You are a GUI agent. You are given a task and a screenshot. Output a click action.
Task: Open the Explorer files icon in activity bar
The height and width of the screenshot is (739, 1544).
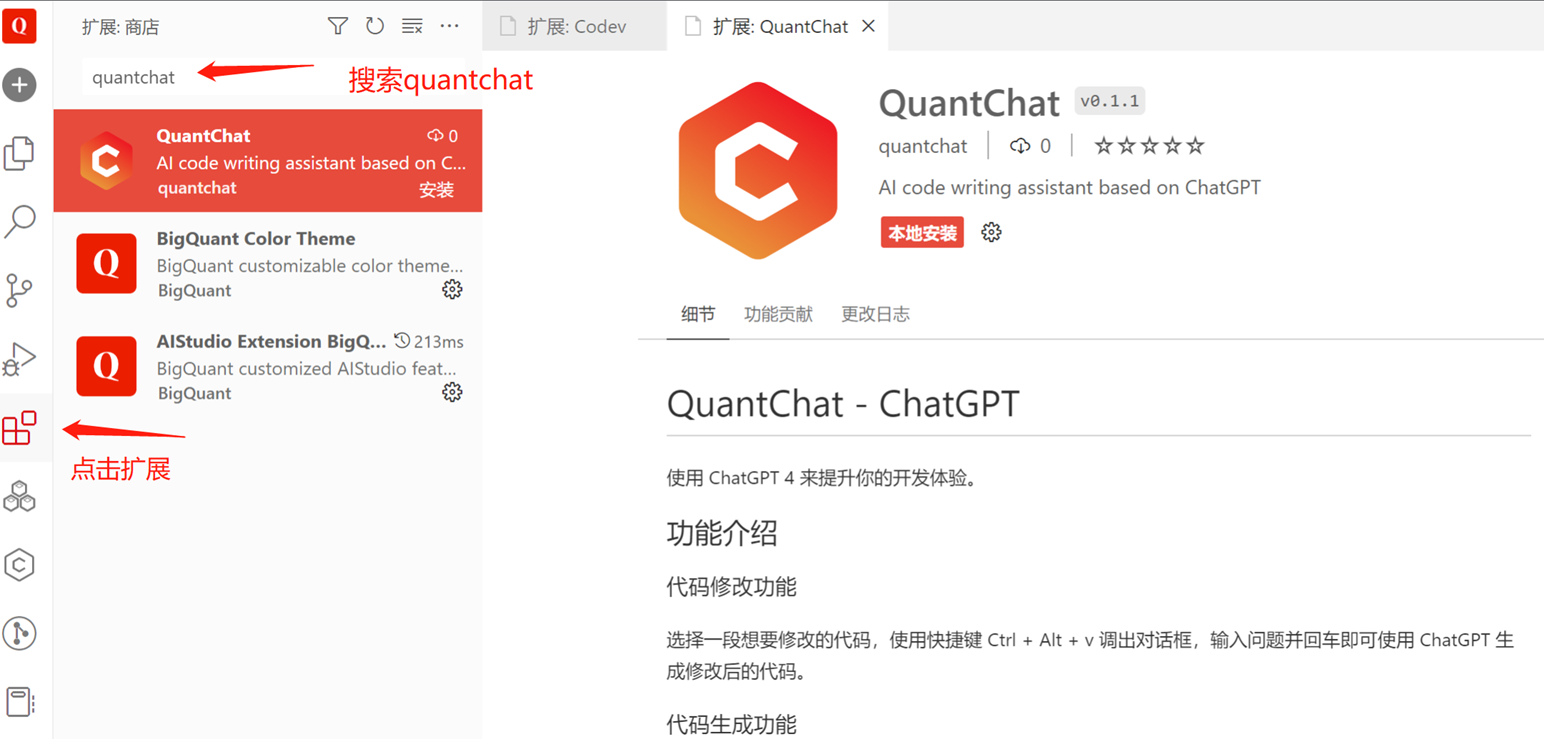pyautogui.click(x=19, y=153)
